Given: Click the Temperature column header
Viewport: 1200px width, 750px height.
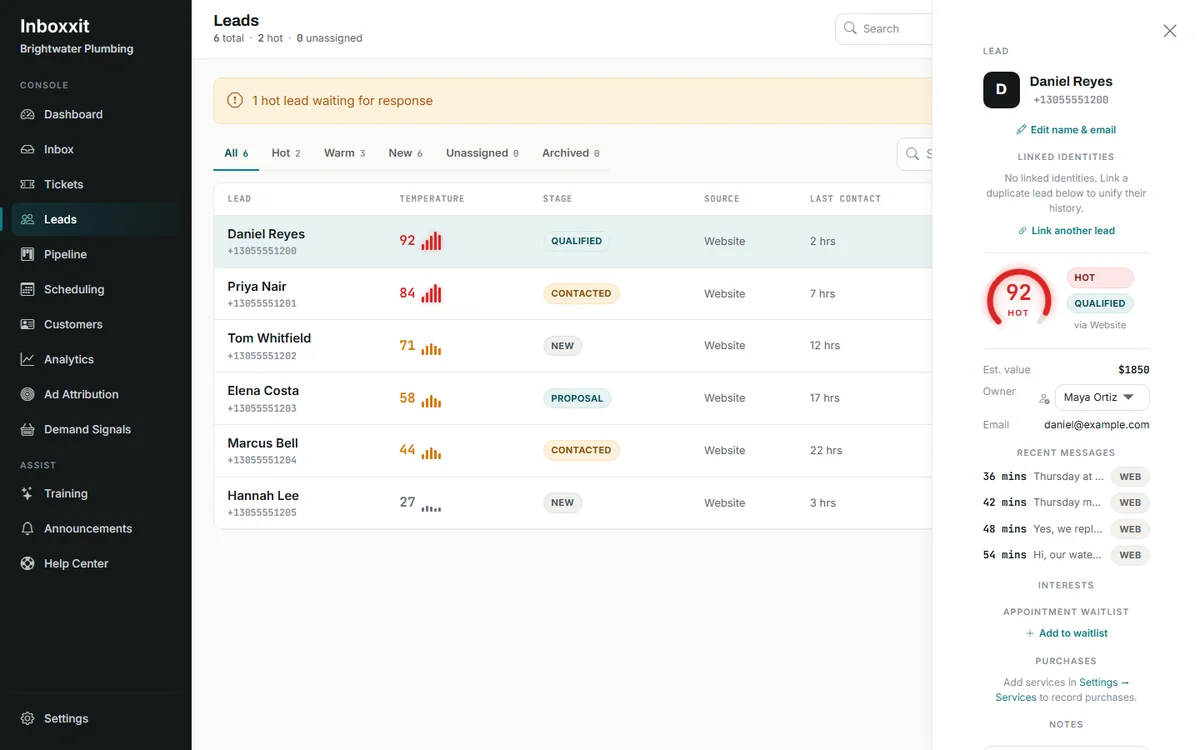Looking at the screenshot, I should 432,199.
